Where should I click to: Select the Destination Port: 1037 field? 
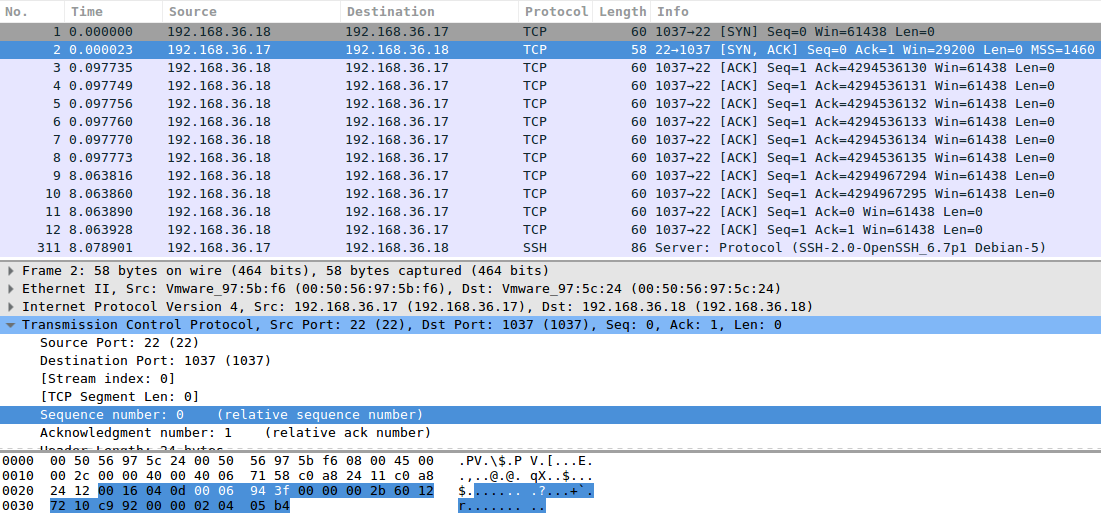pyautogui.click(x=140, y=361)
